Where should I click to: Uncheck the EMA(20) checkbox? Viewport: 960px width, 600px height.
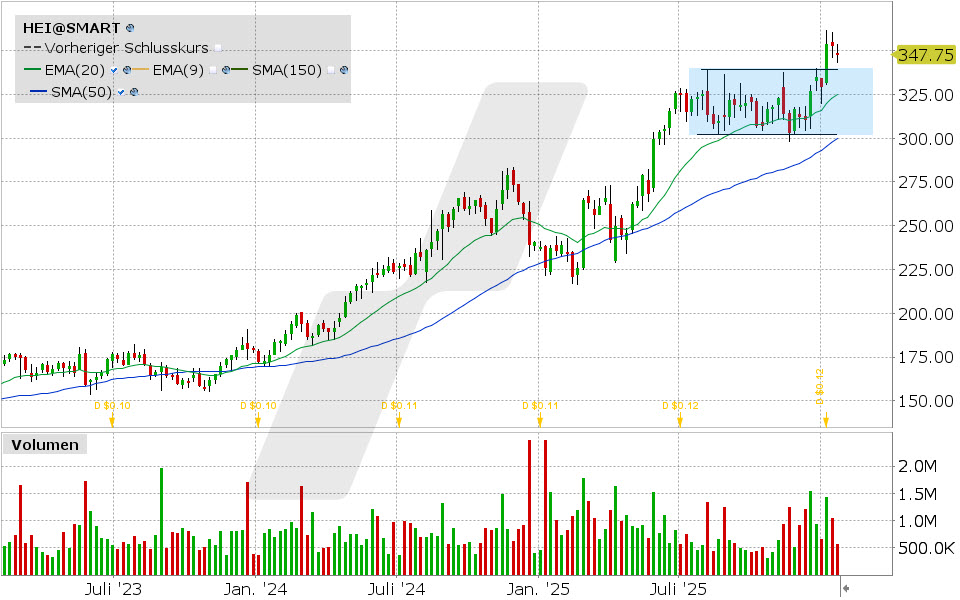click(114, 70)
